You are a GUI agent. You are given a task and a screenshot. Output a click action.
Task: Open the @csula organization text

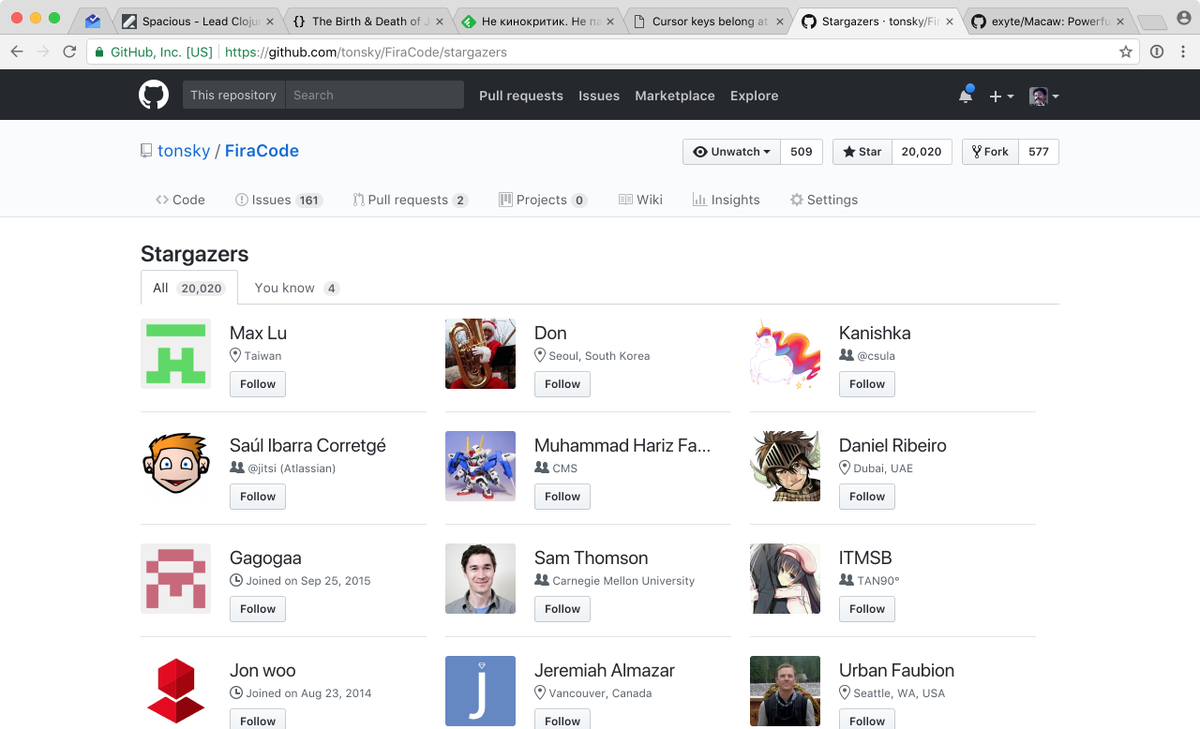876,356
